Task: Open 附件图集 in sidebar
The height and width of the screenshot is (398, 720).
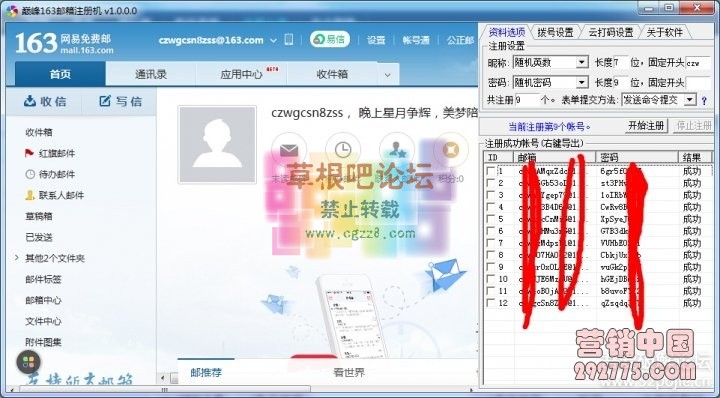Action: [43, 342]
